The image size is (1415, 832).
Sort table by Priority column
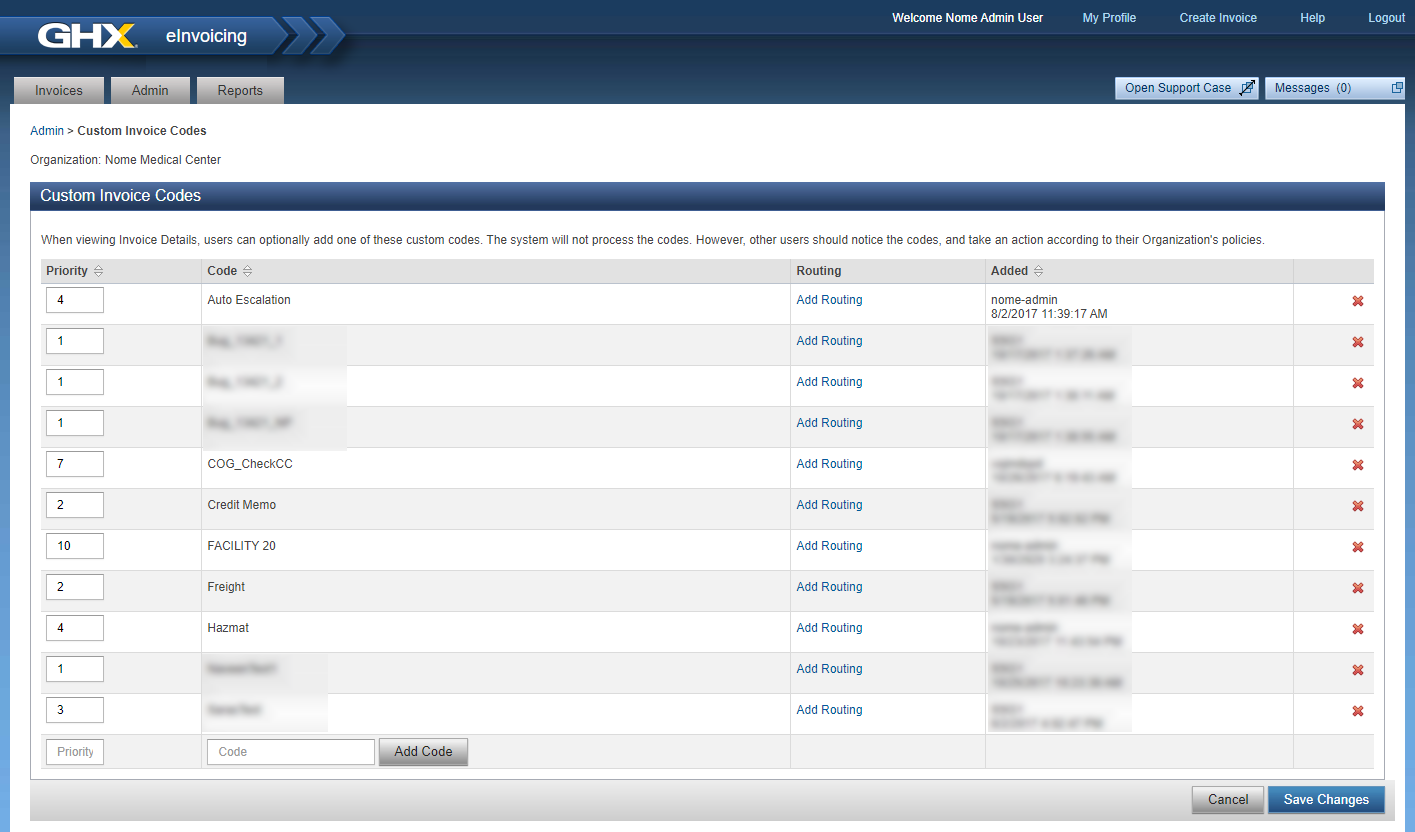(98, 272)
